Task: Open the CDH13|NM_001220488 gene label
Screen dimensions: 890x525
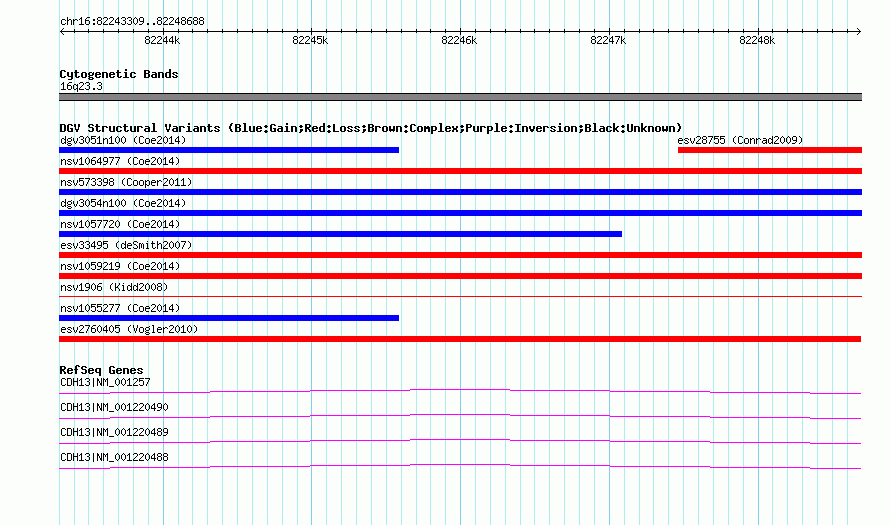Action: point(114,457)
